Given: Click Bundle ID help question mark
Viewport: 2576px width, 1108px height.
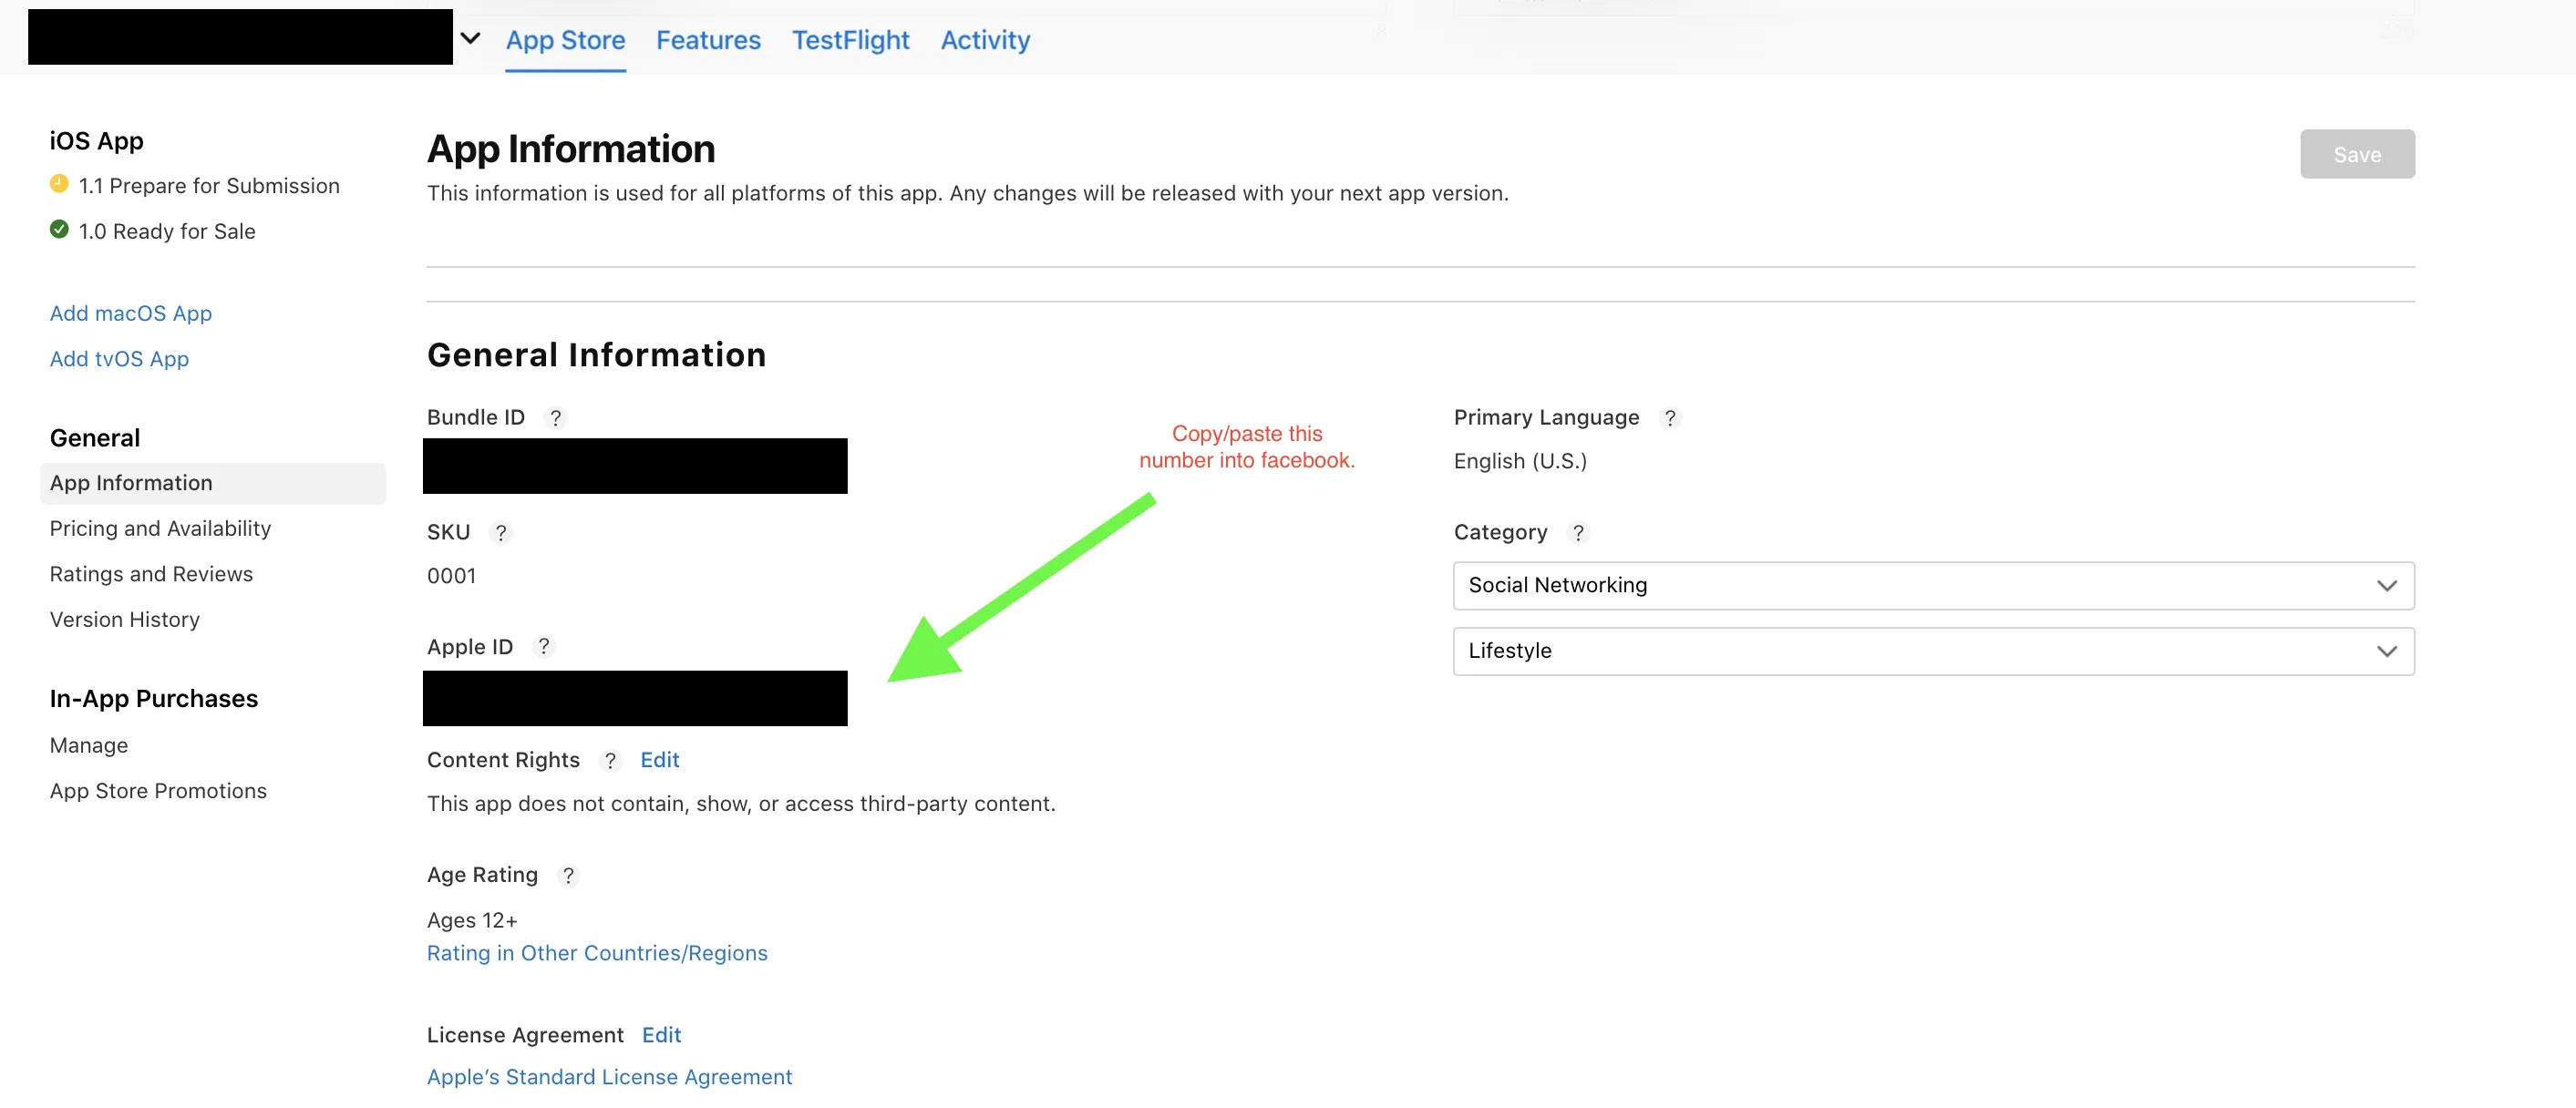Looking at the screenshot, I should (x=555, y=418).
